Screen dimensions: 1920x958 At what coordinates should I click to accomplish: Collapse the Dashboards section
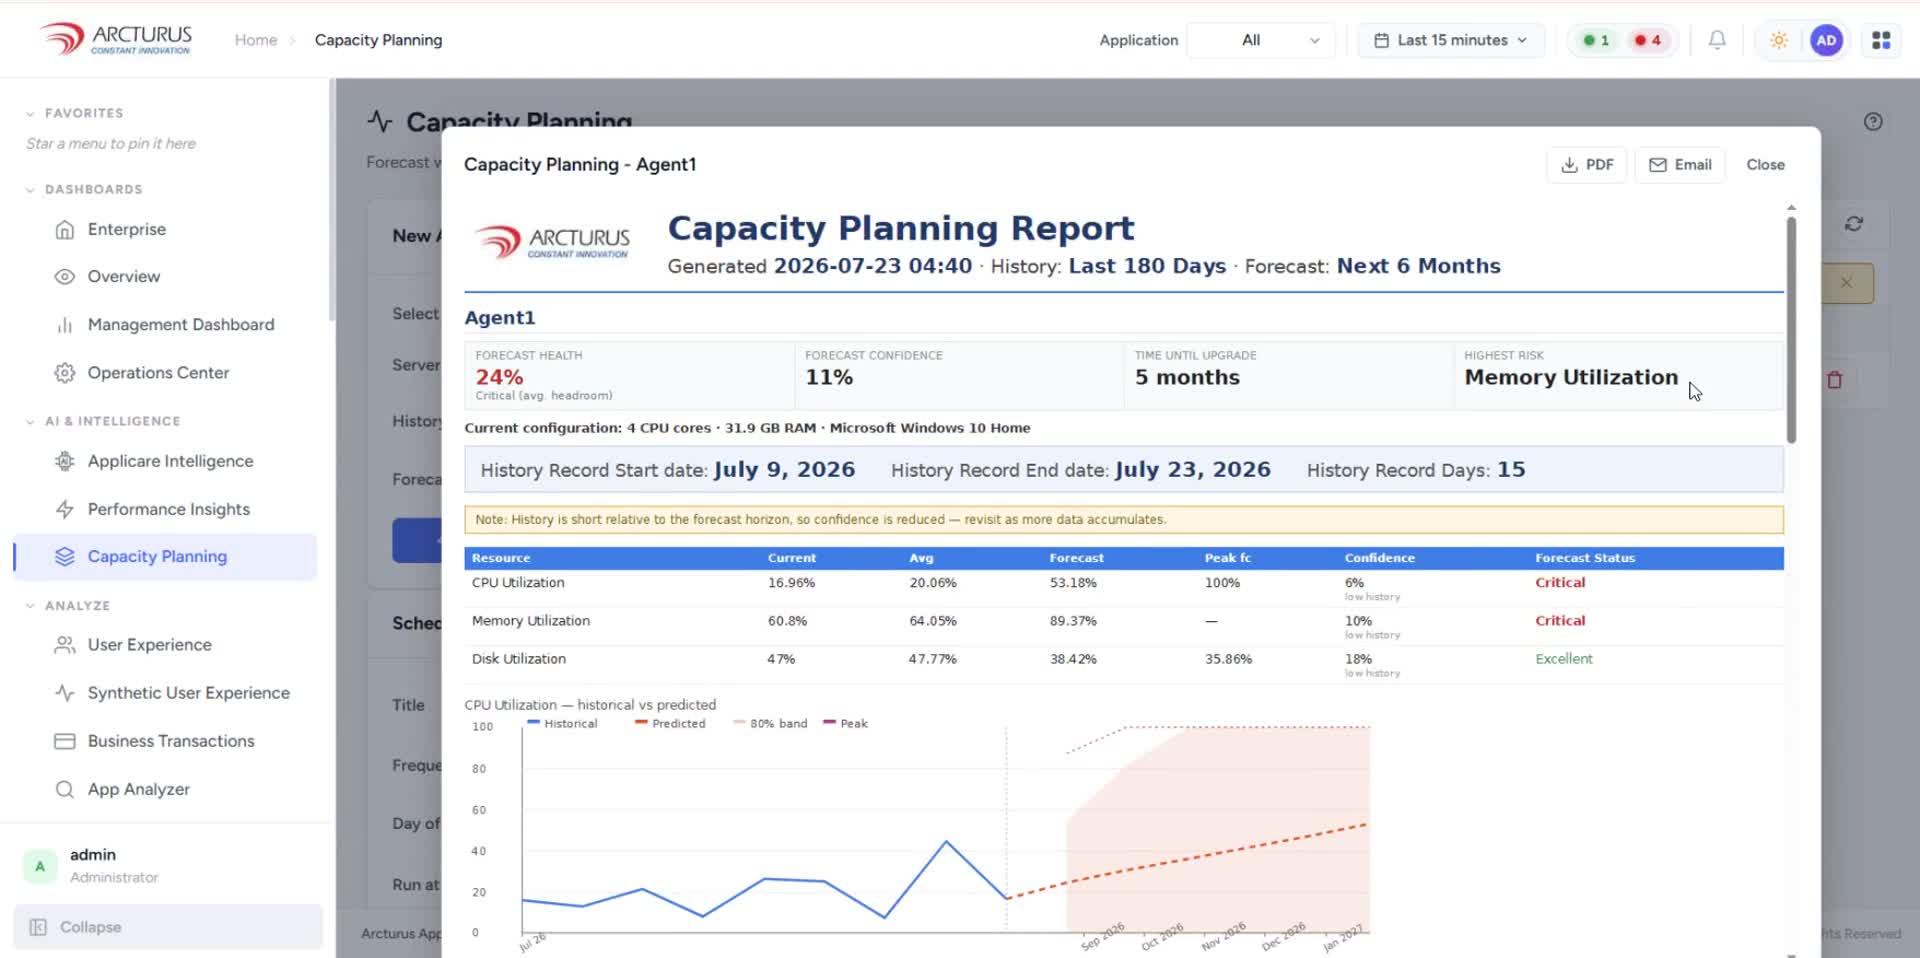pyautogui.click(x=84, y=189)
